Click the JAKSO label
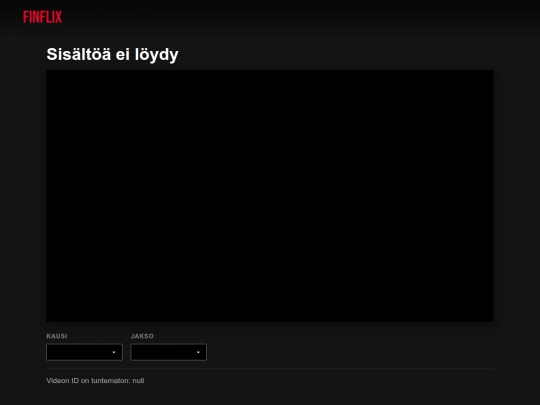This screenshot has height=405, width=540. pos(142,336)
